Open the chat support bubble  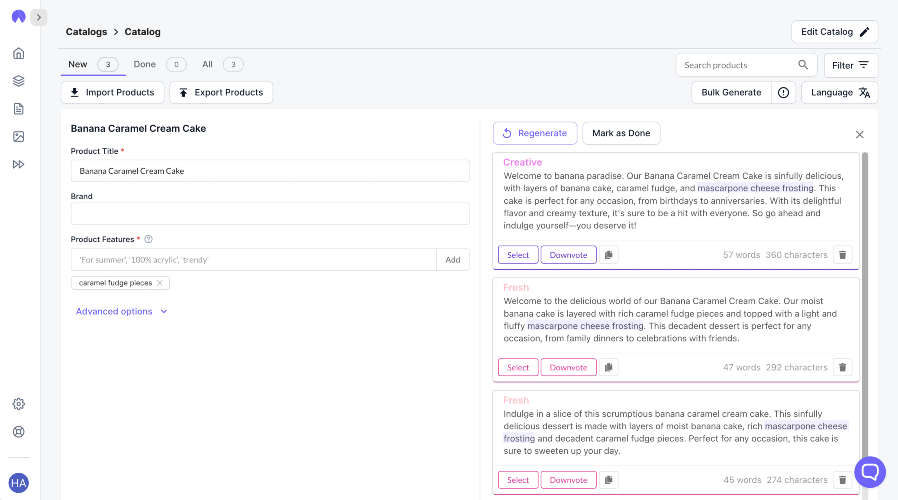(x=869, y=471)
